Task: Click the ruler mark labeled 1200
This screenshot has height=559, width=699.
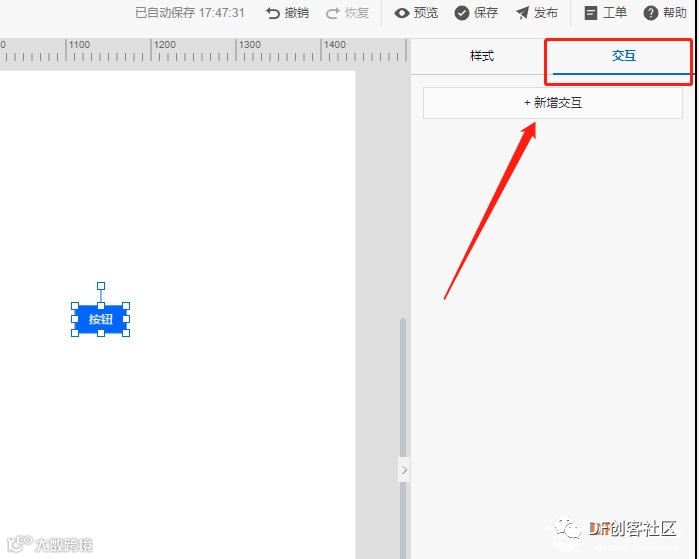Action: point(164,45)
